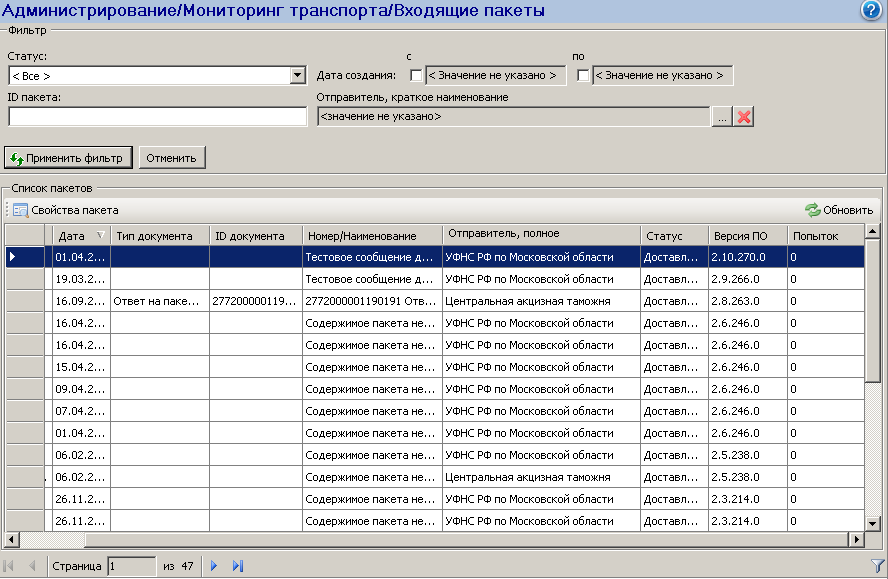Enable the Дата создания 'с' checkbox
Screen dimensions: 888x579
(x=416, y=75)
